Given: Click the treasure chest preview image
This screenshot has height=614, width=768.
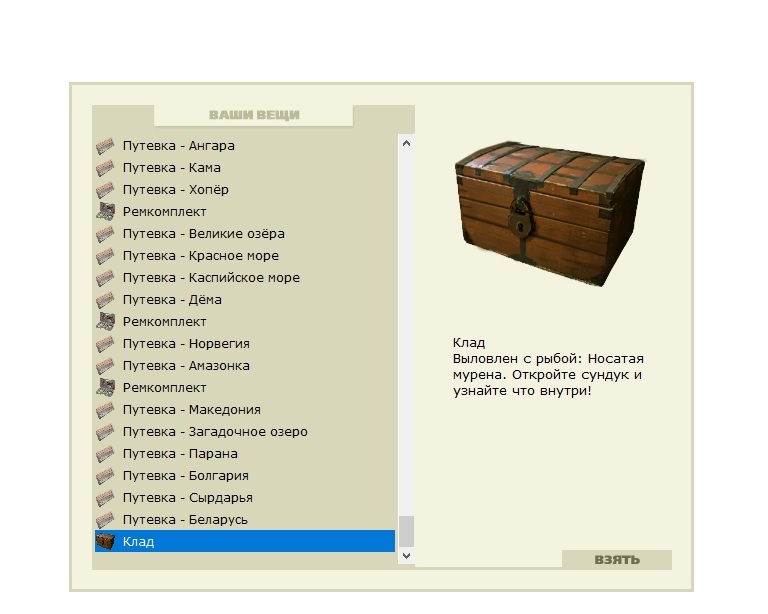Looking at the screenshot, I should point(550,213).
